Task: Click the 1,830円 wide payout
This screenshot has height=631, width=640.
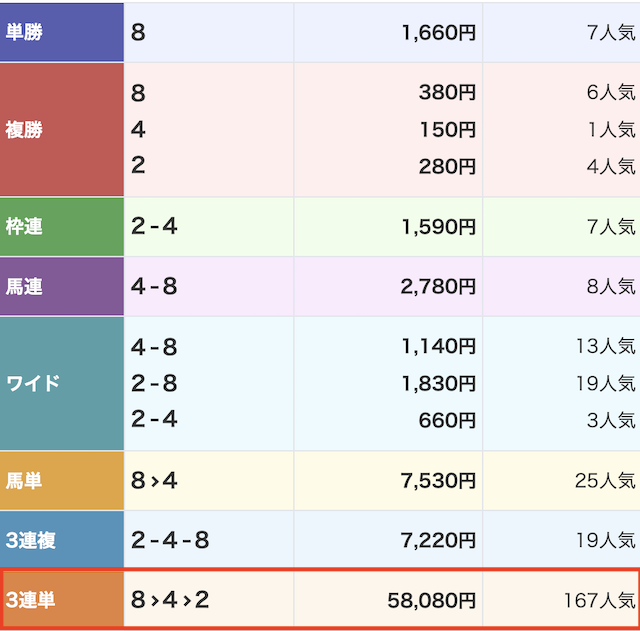Action: [x=439, y=383]
